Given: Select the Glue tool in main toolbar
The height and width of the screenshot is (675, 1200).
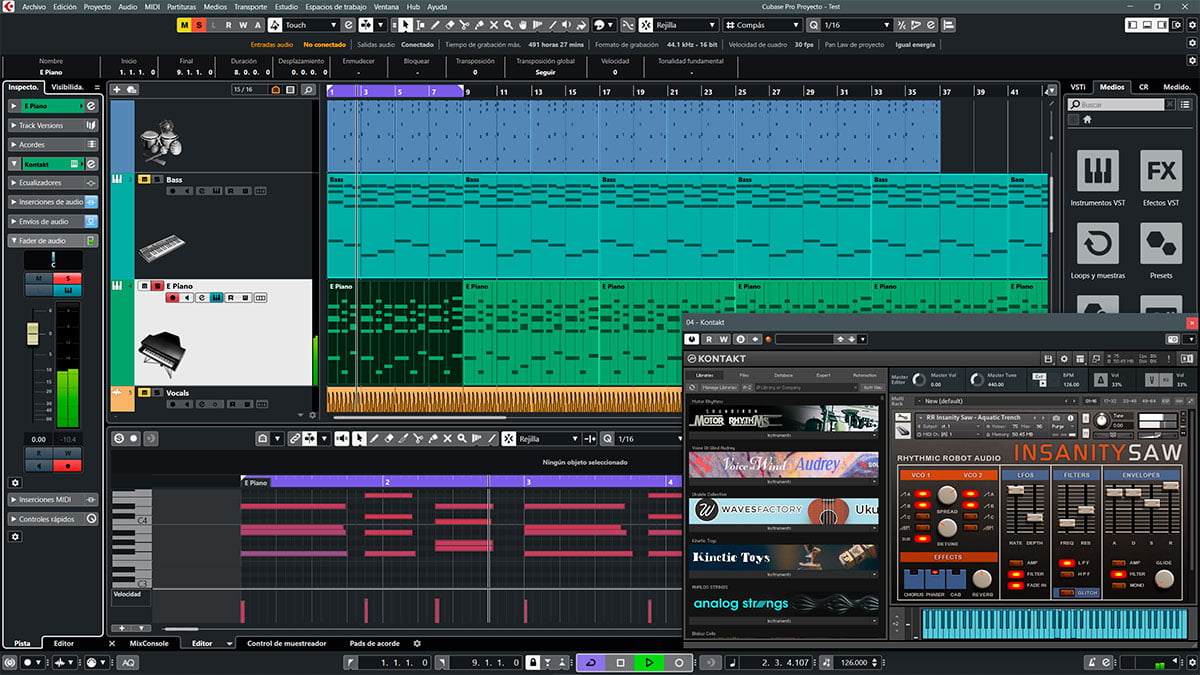Looking at the screenshot, I should [478, 25].
